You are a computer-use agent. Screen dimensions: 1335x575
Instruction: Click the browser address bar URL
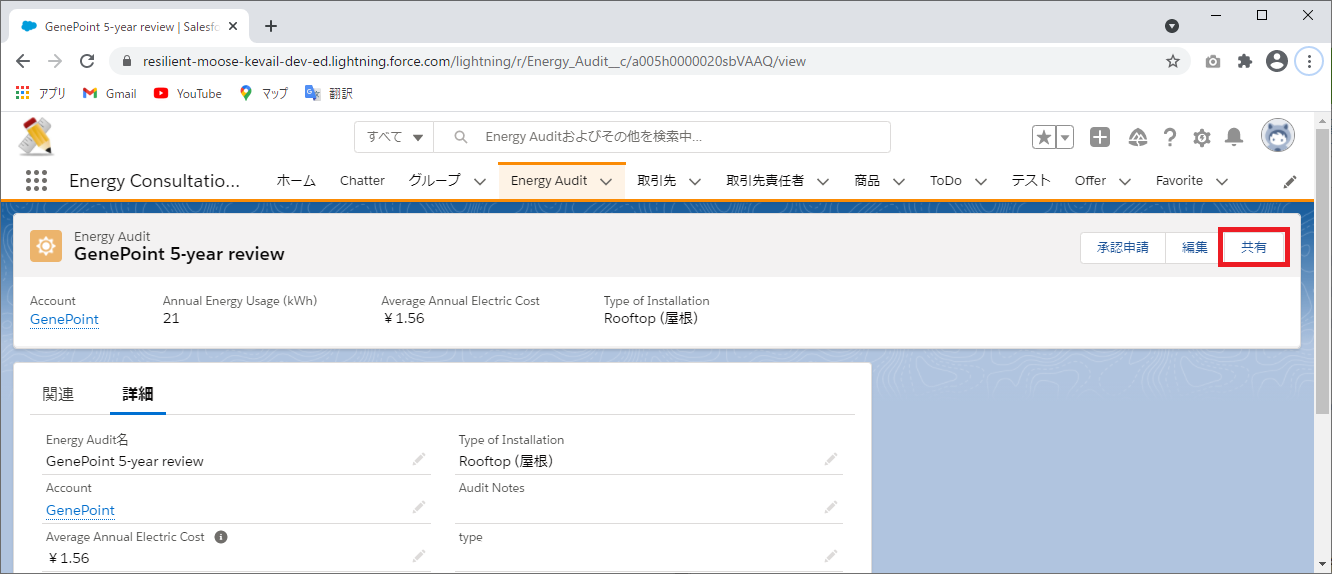tap(474, 61)
